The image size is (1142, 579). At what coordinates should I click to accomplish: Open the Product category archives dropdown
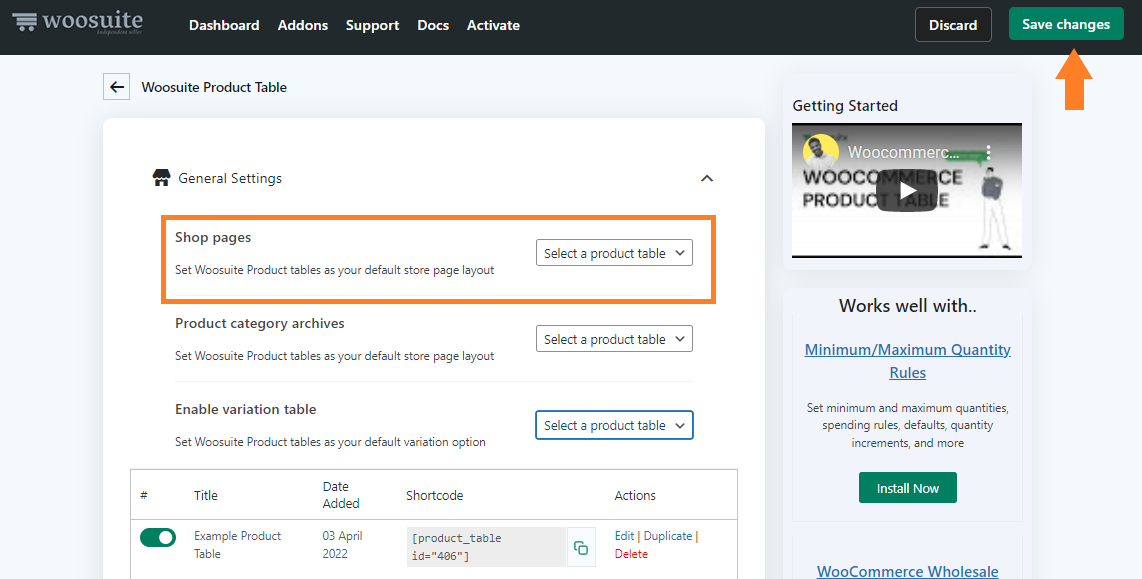pos(614,339)
